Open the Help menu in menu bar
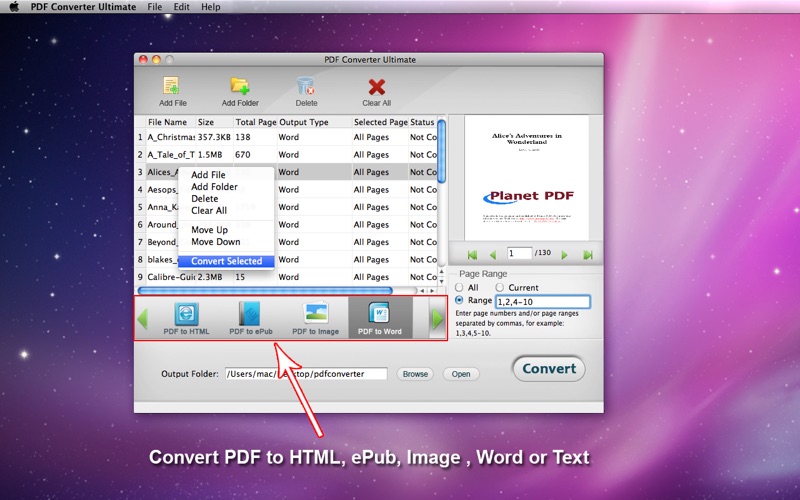Viewport: 800px width, 500px height. click(x=211, y=7)
